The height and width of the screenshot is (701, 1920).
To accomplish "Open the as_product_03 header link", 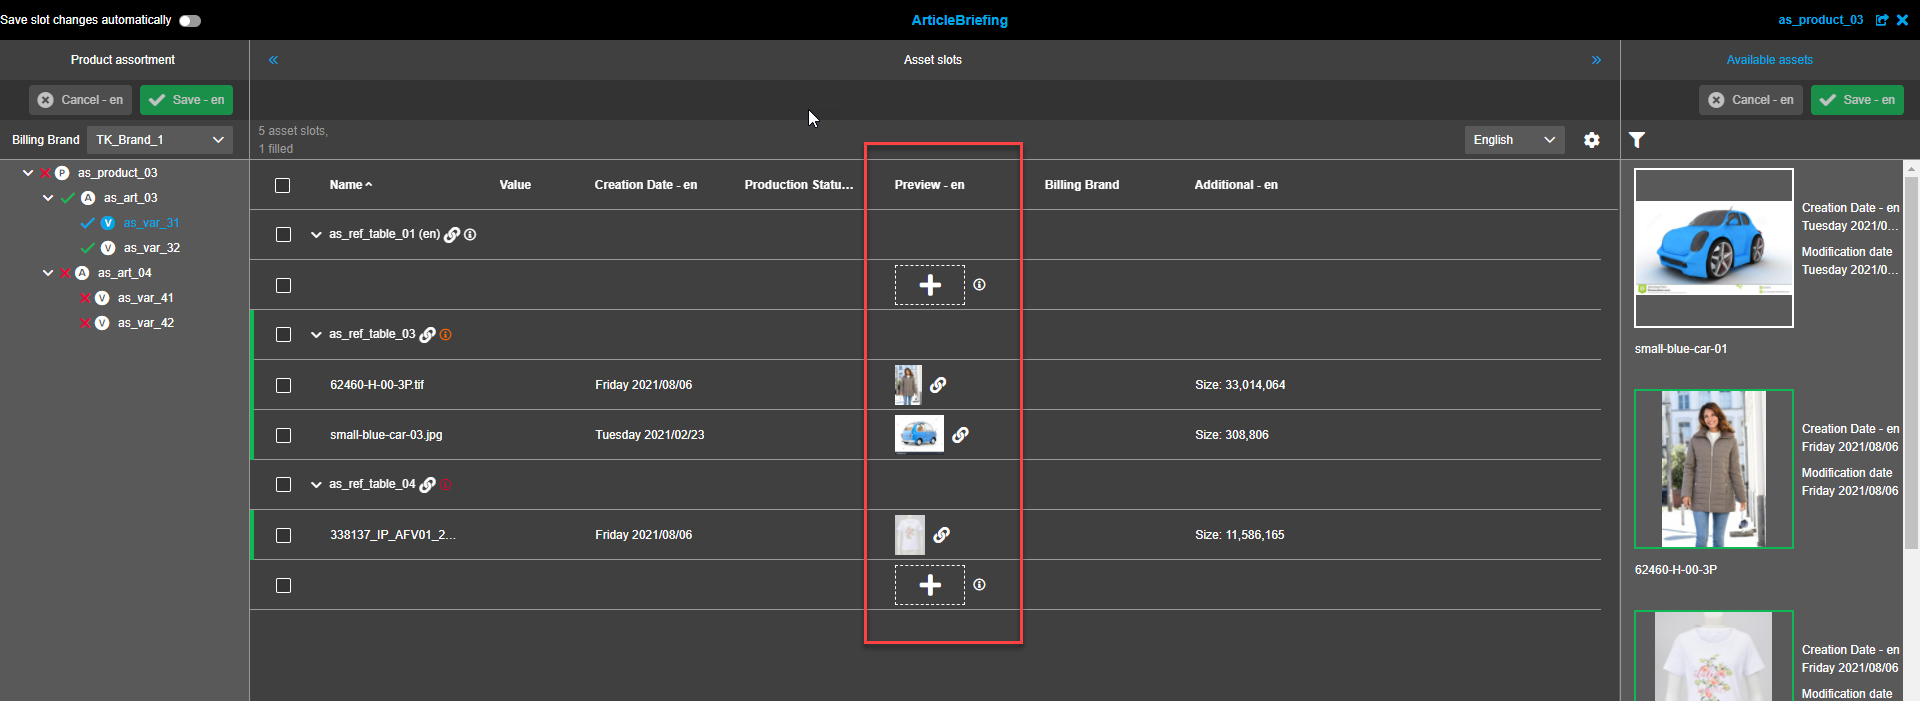I will coord(1821,20).
